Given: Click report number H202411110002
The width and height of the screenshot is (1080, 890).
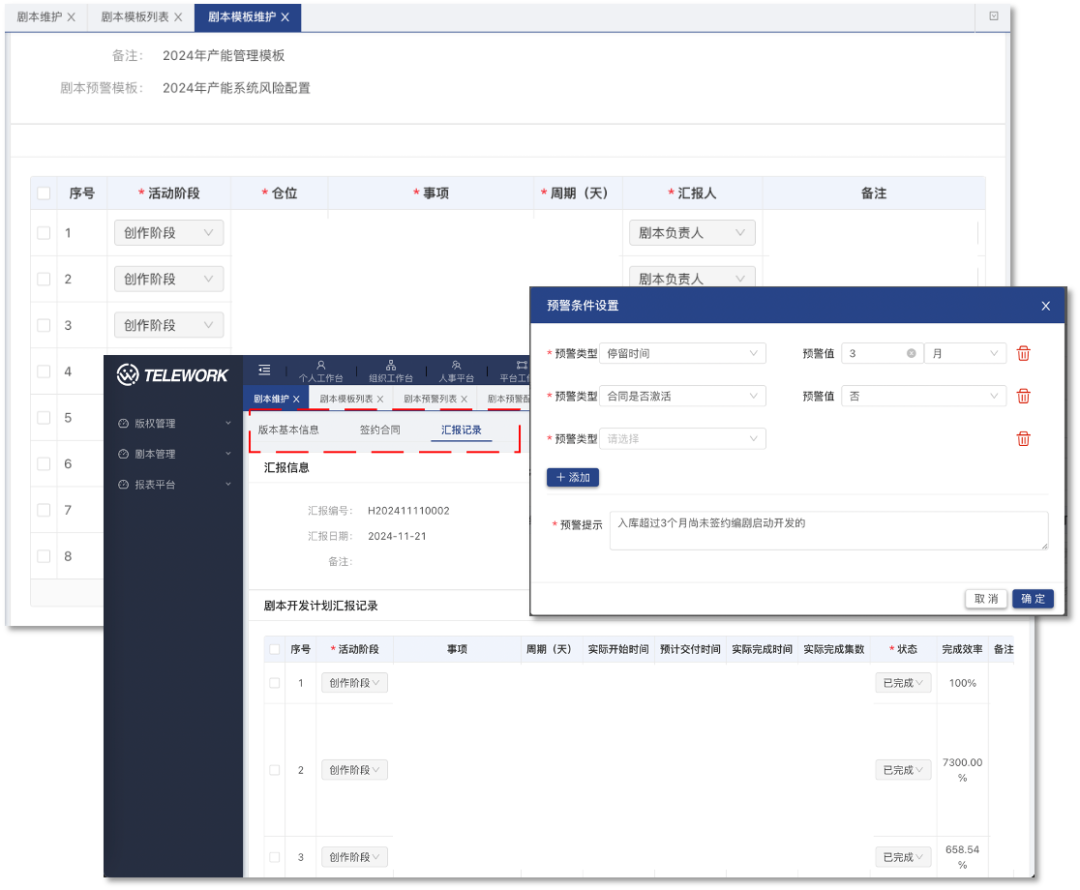Looking at the screenshot, I should point(408,510).
